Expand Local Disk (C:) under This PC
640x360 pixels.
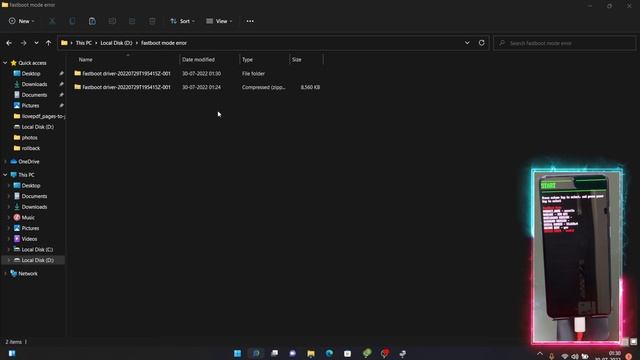point(9,249)
